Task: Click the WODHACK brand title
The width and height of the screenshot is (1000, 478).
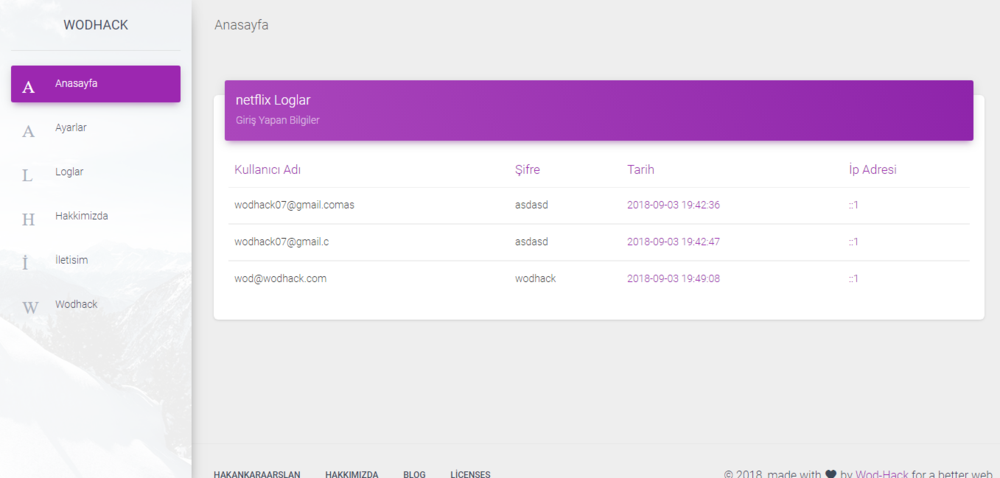Action: click(96, 25)
